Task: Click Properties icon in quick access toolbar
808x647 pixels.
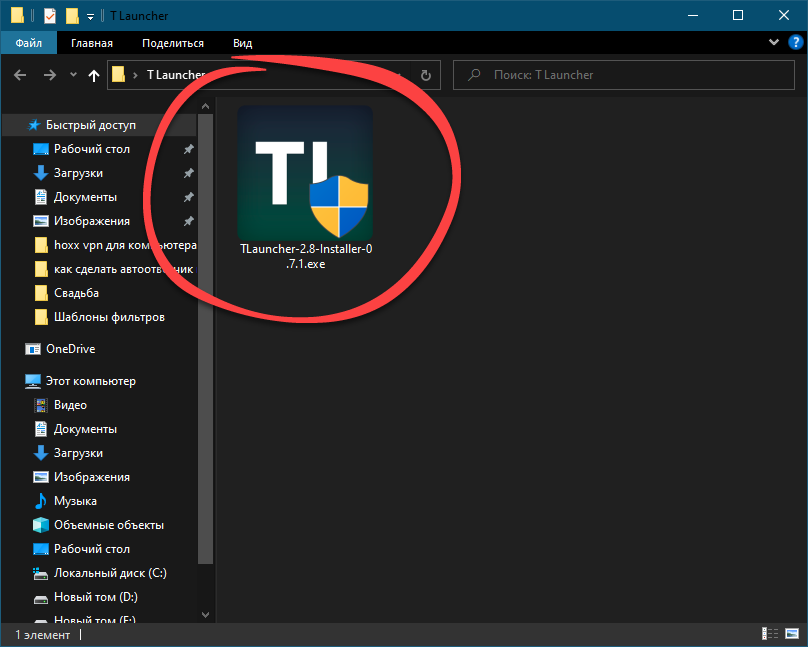Action: (49, 16)
